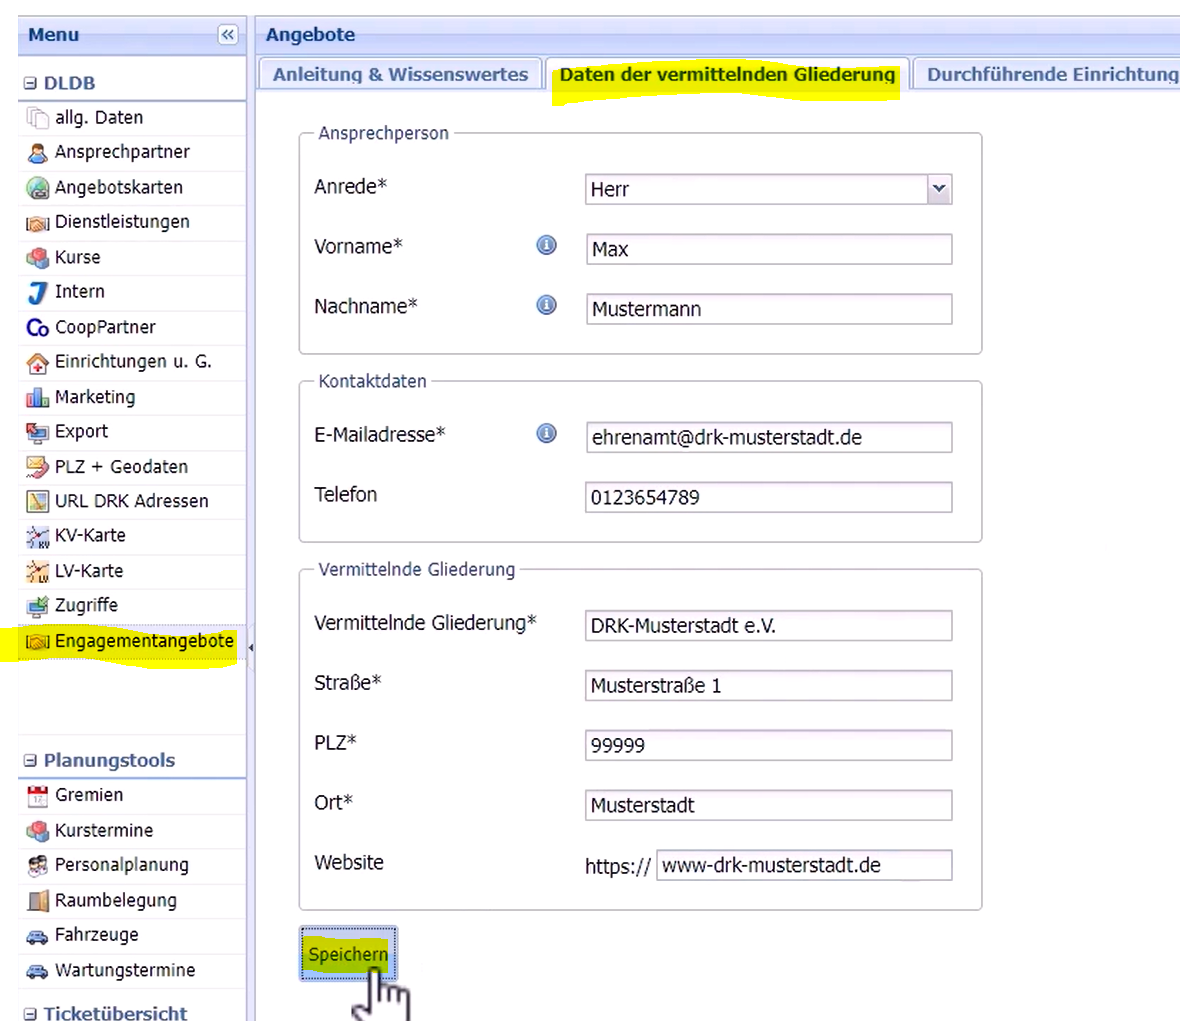Open the Anrede dropdown

click(938, 189)
